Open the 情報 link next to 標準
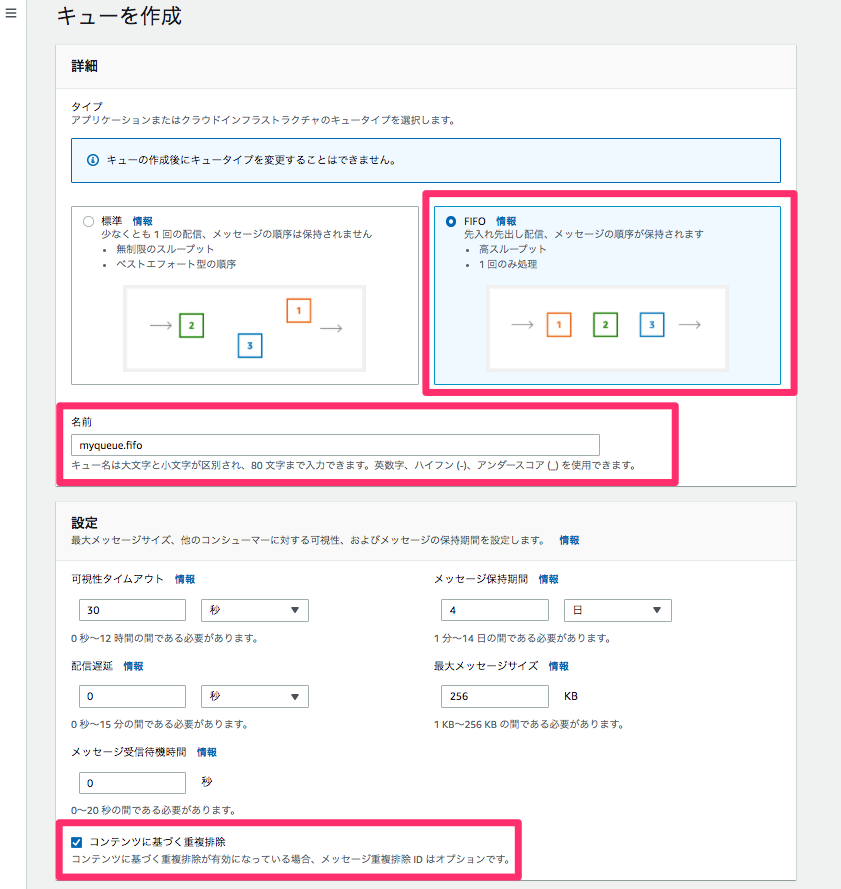Image resolution: width=841 pixels, height=889 pixels. (x=143, y=222)
